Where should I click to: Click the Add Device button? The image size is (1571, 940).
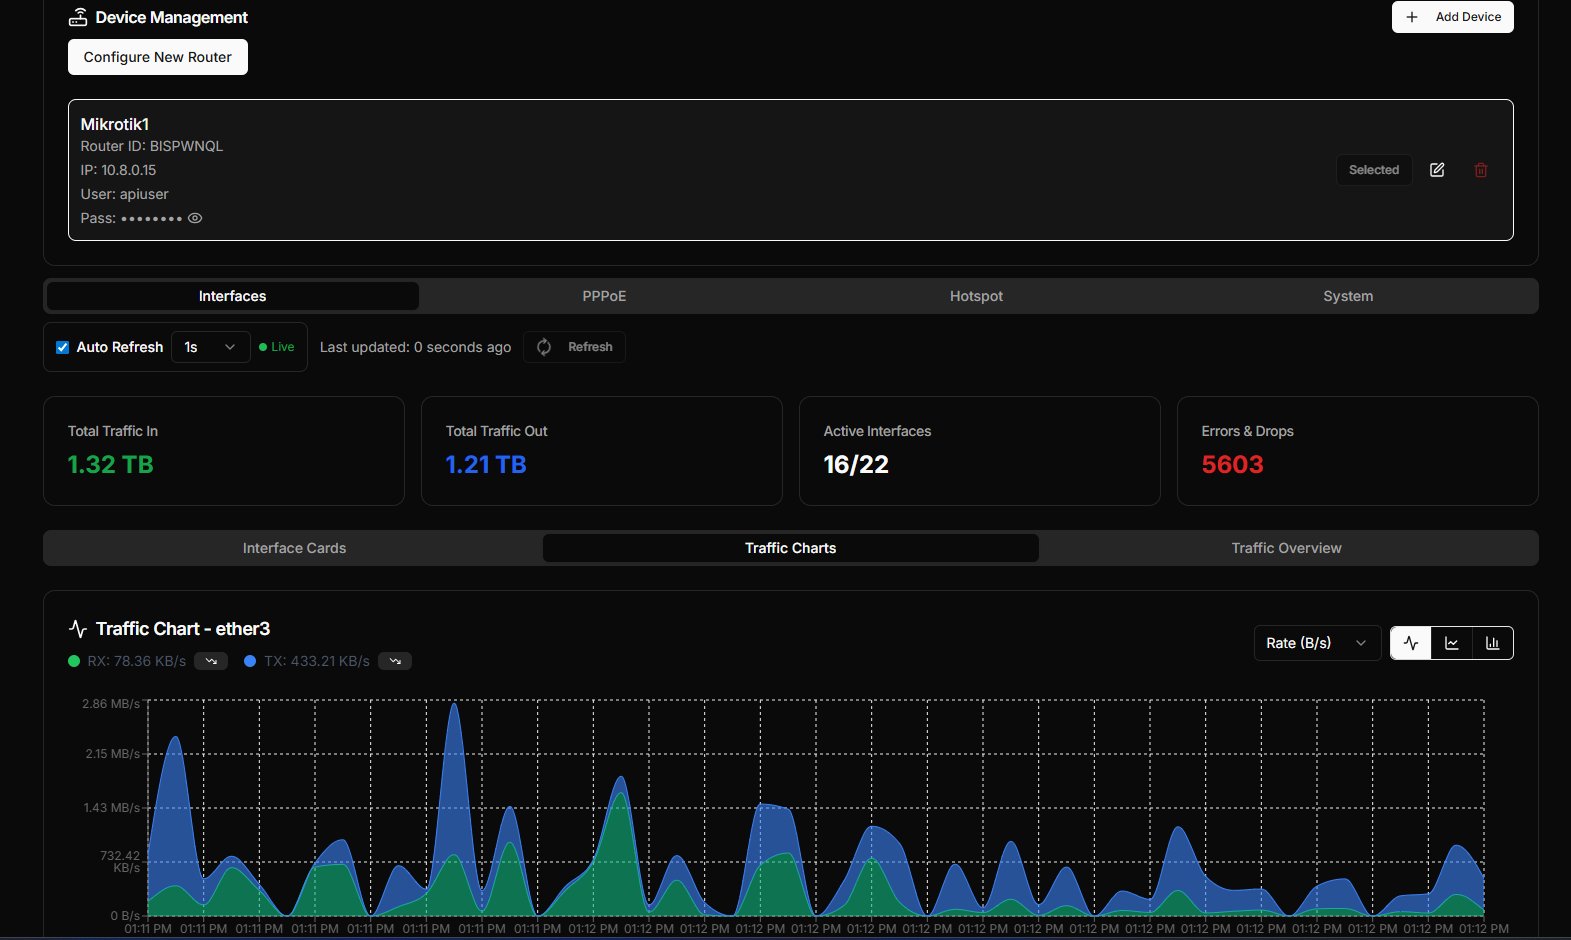[1452, 17]
